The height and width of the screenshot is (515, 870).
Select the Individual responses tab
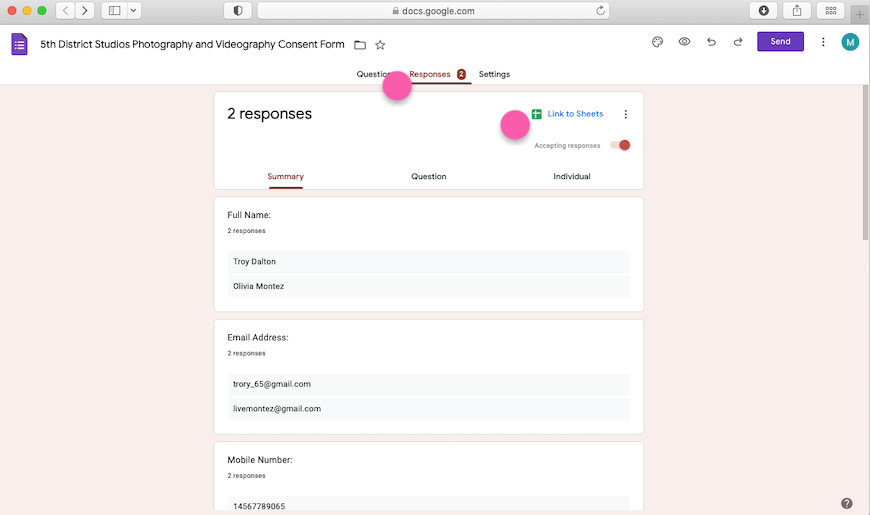(x=572, y=177)
